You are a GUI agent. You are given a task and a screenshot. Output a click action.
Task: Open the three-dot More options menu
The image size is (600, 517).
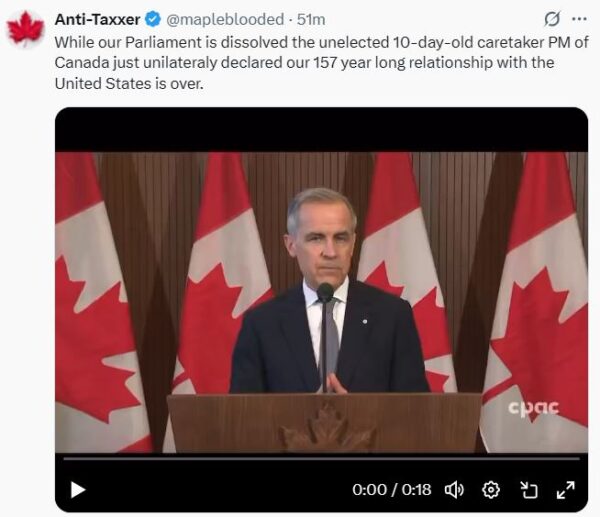point(579,19)
